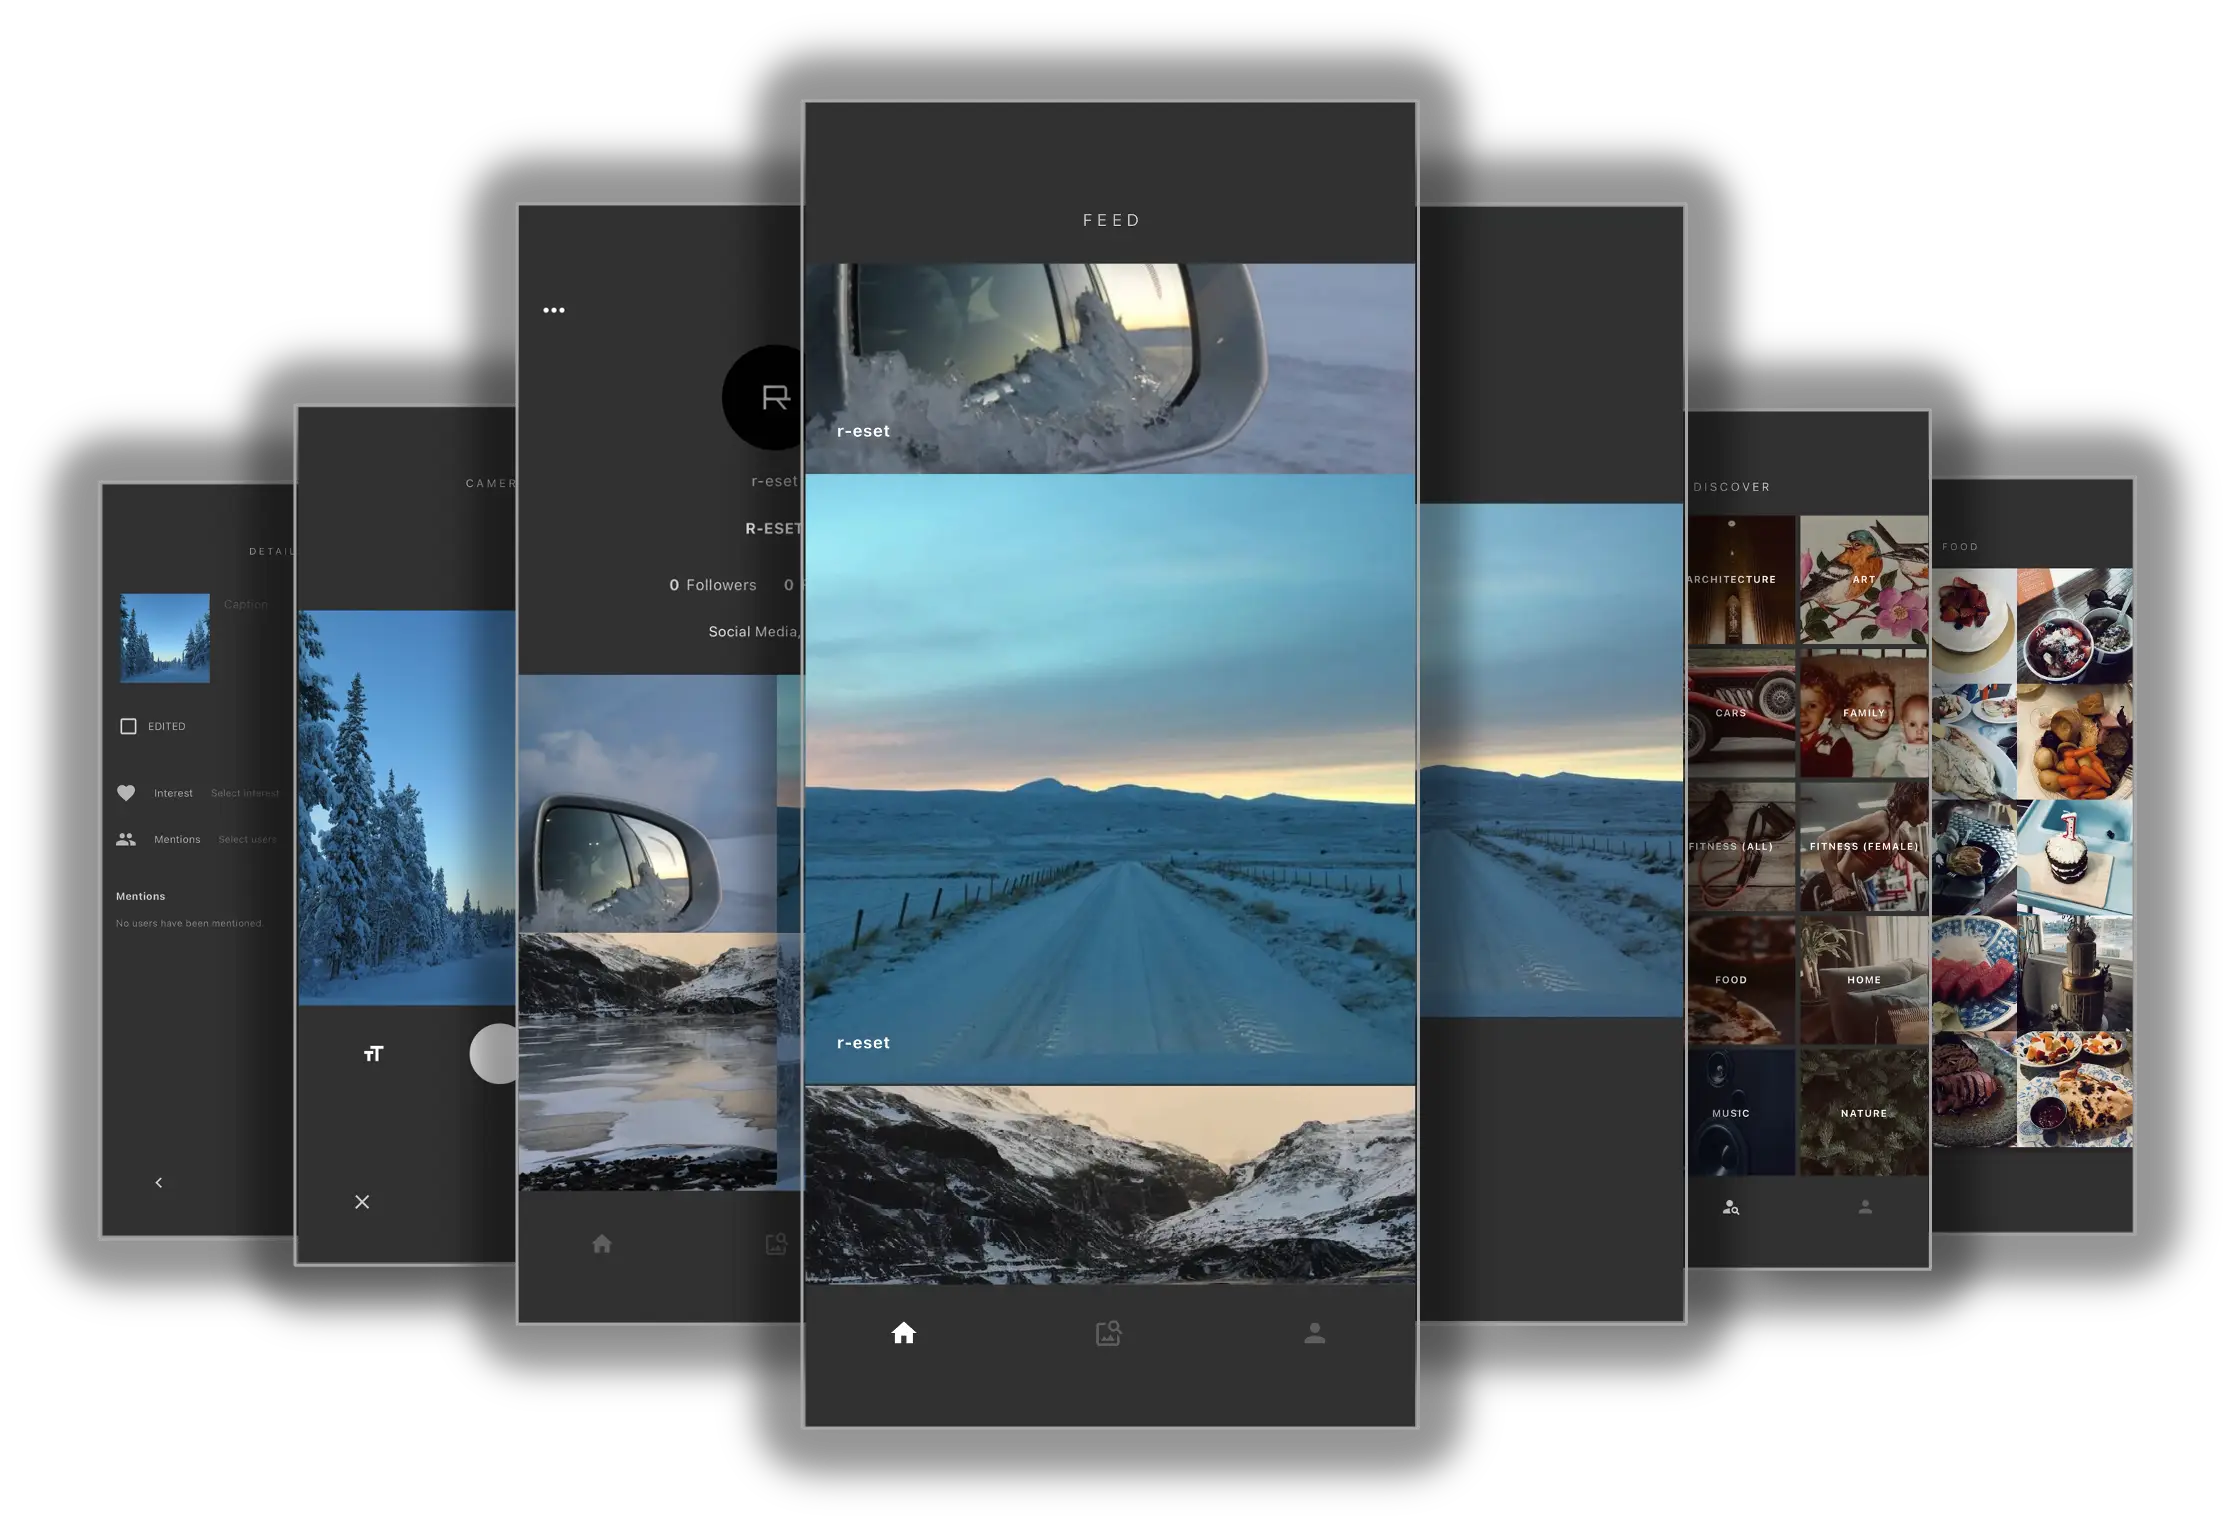
Task: Click the r-eset username on the snowy road photo
Action: click(x=863, y=1042)
